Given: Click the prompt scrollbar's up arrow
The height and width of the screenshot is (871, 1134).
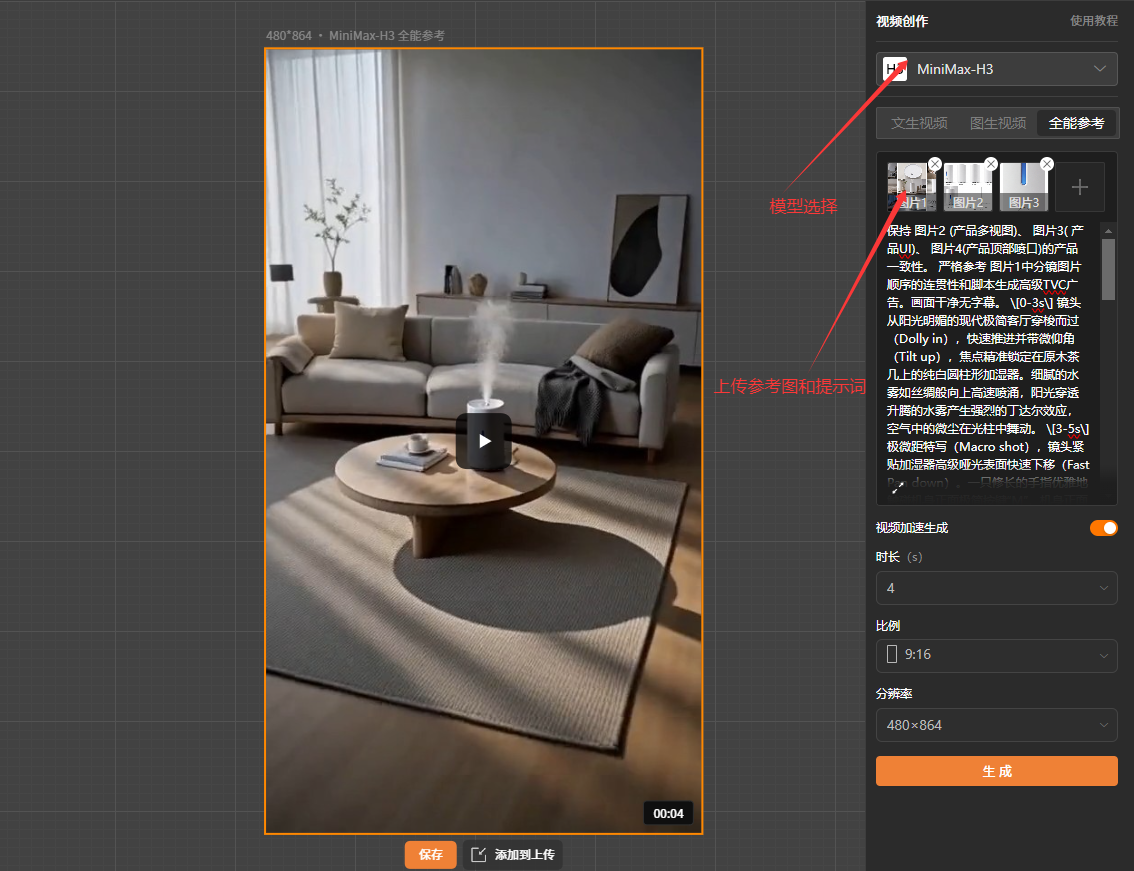Looking at the screenshot, I should pos(1108,231).
